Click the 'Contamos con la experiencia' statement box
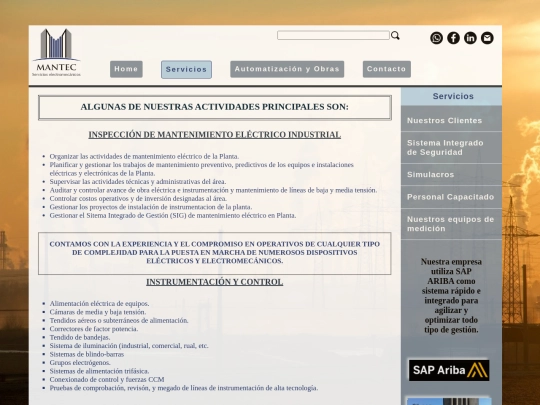This screenshot has height=405, width=540. click(x=215, y=253)
